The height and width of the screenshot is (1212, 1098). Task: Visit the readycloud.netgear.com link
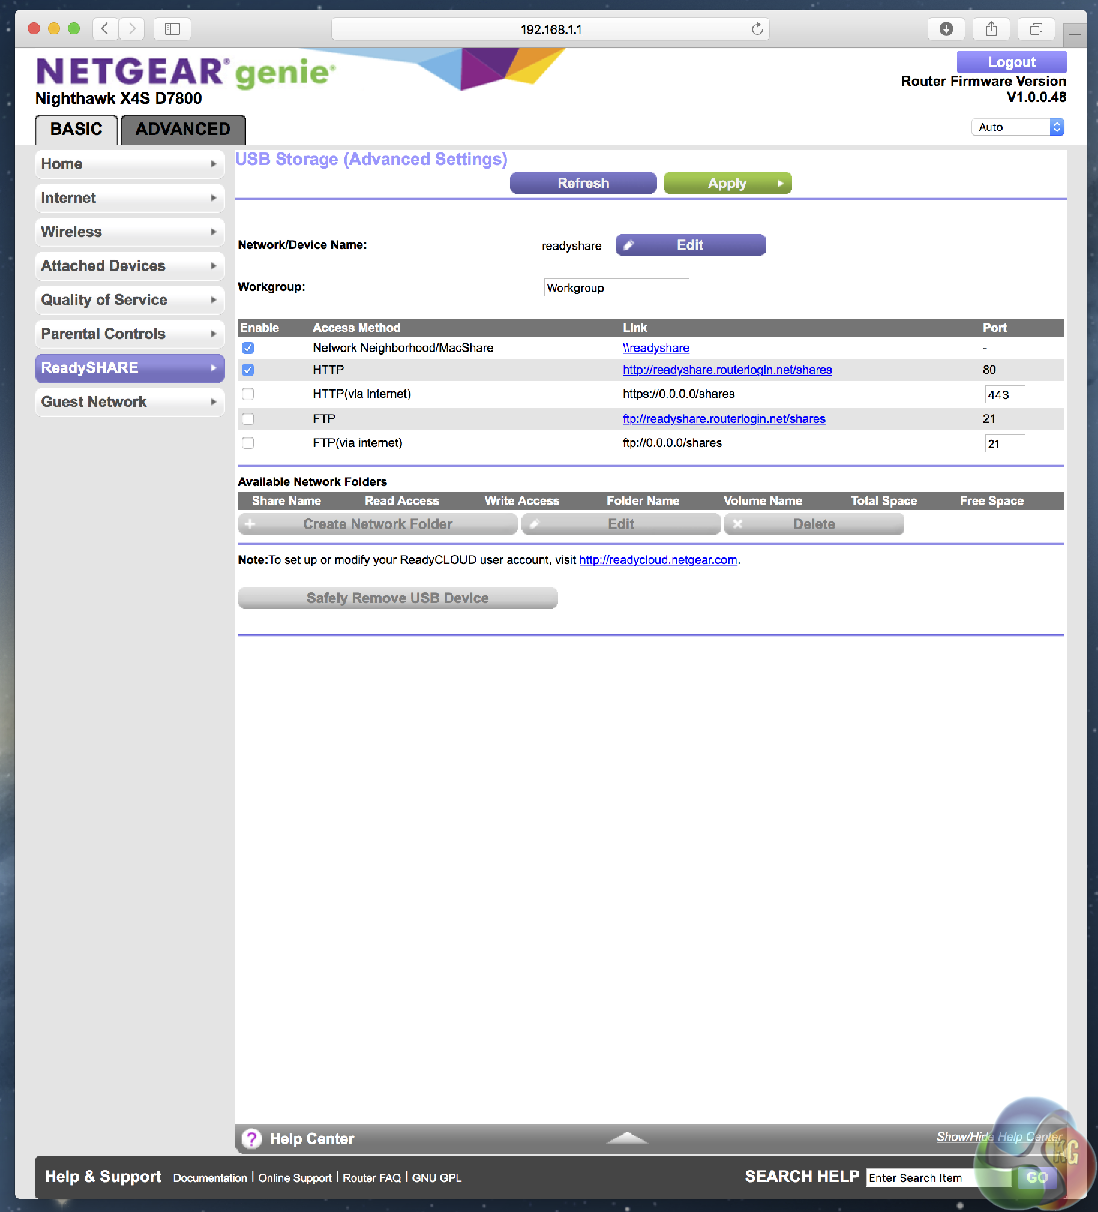[x=658, y=560]
